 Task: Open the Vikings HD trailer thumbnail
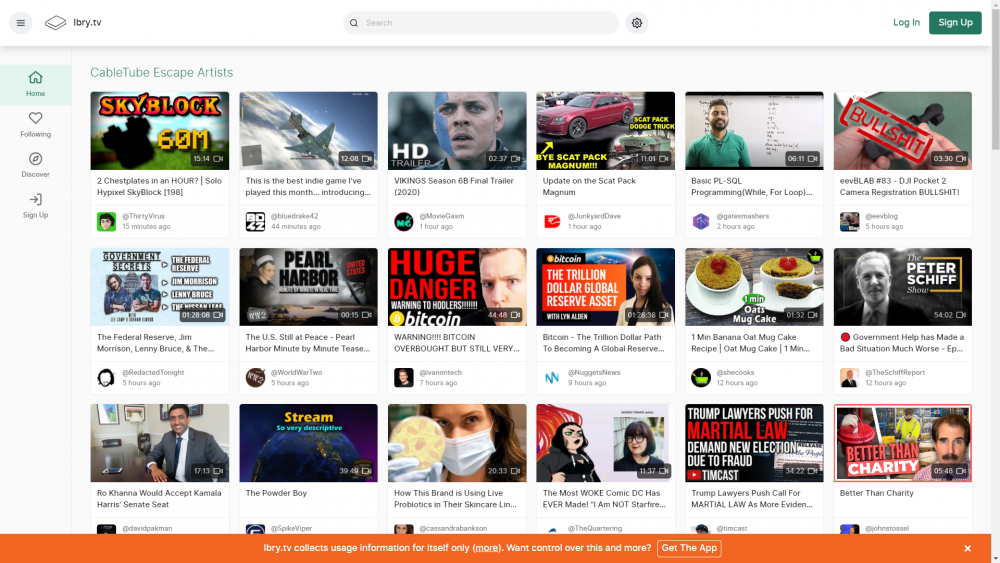(x=457, y=131)
